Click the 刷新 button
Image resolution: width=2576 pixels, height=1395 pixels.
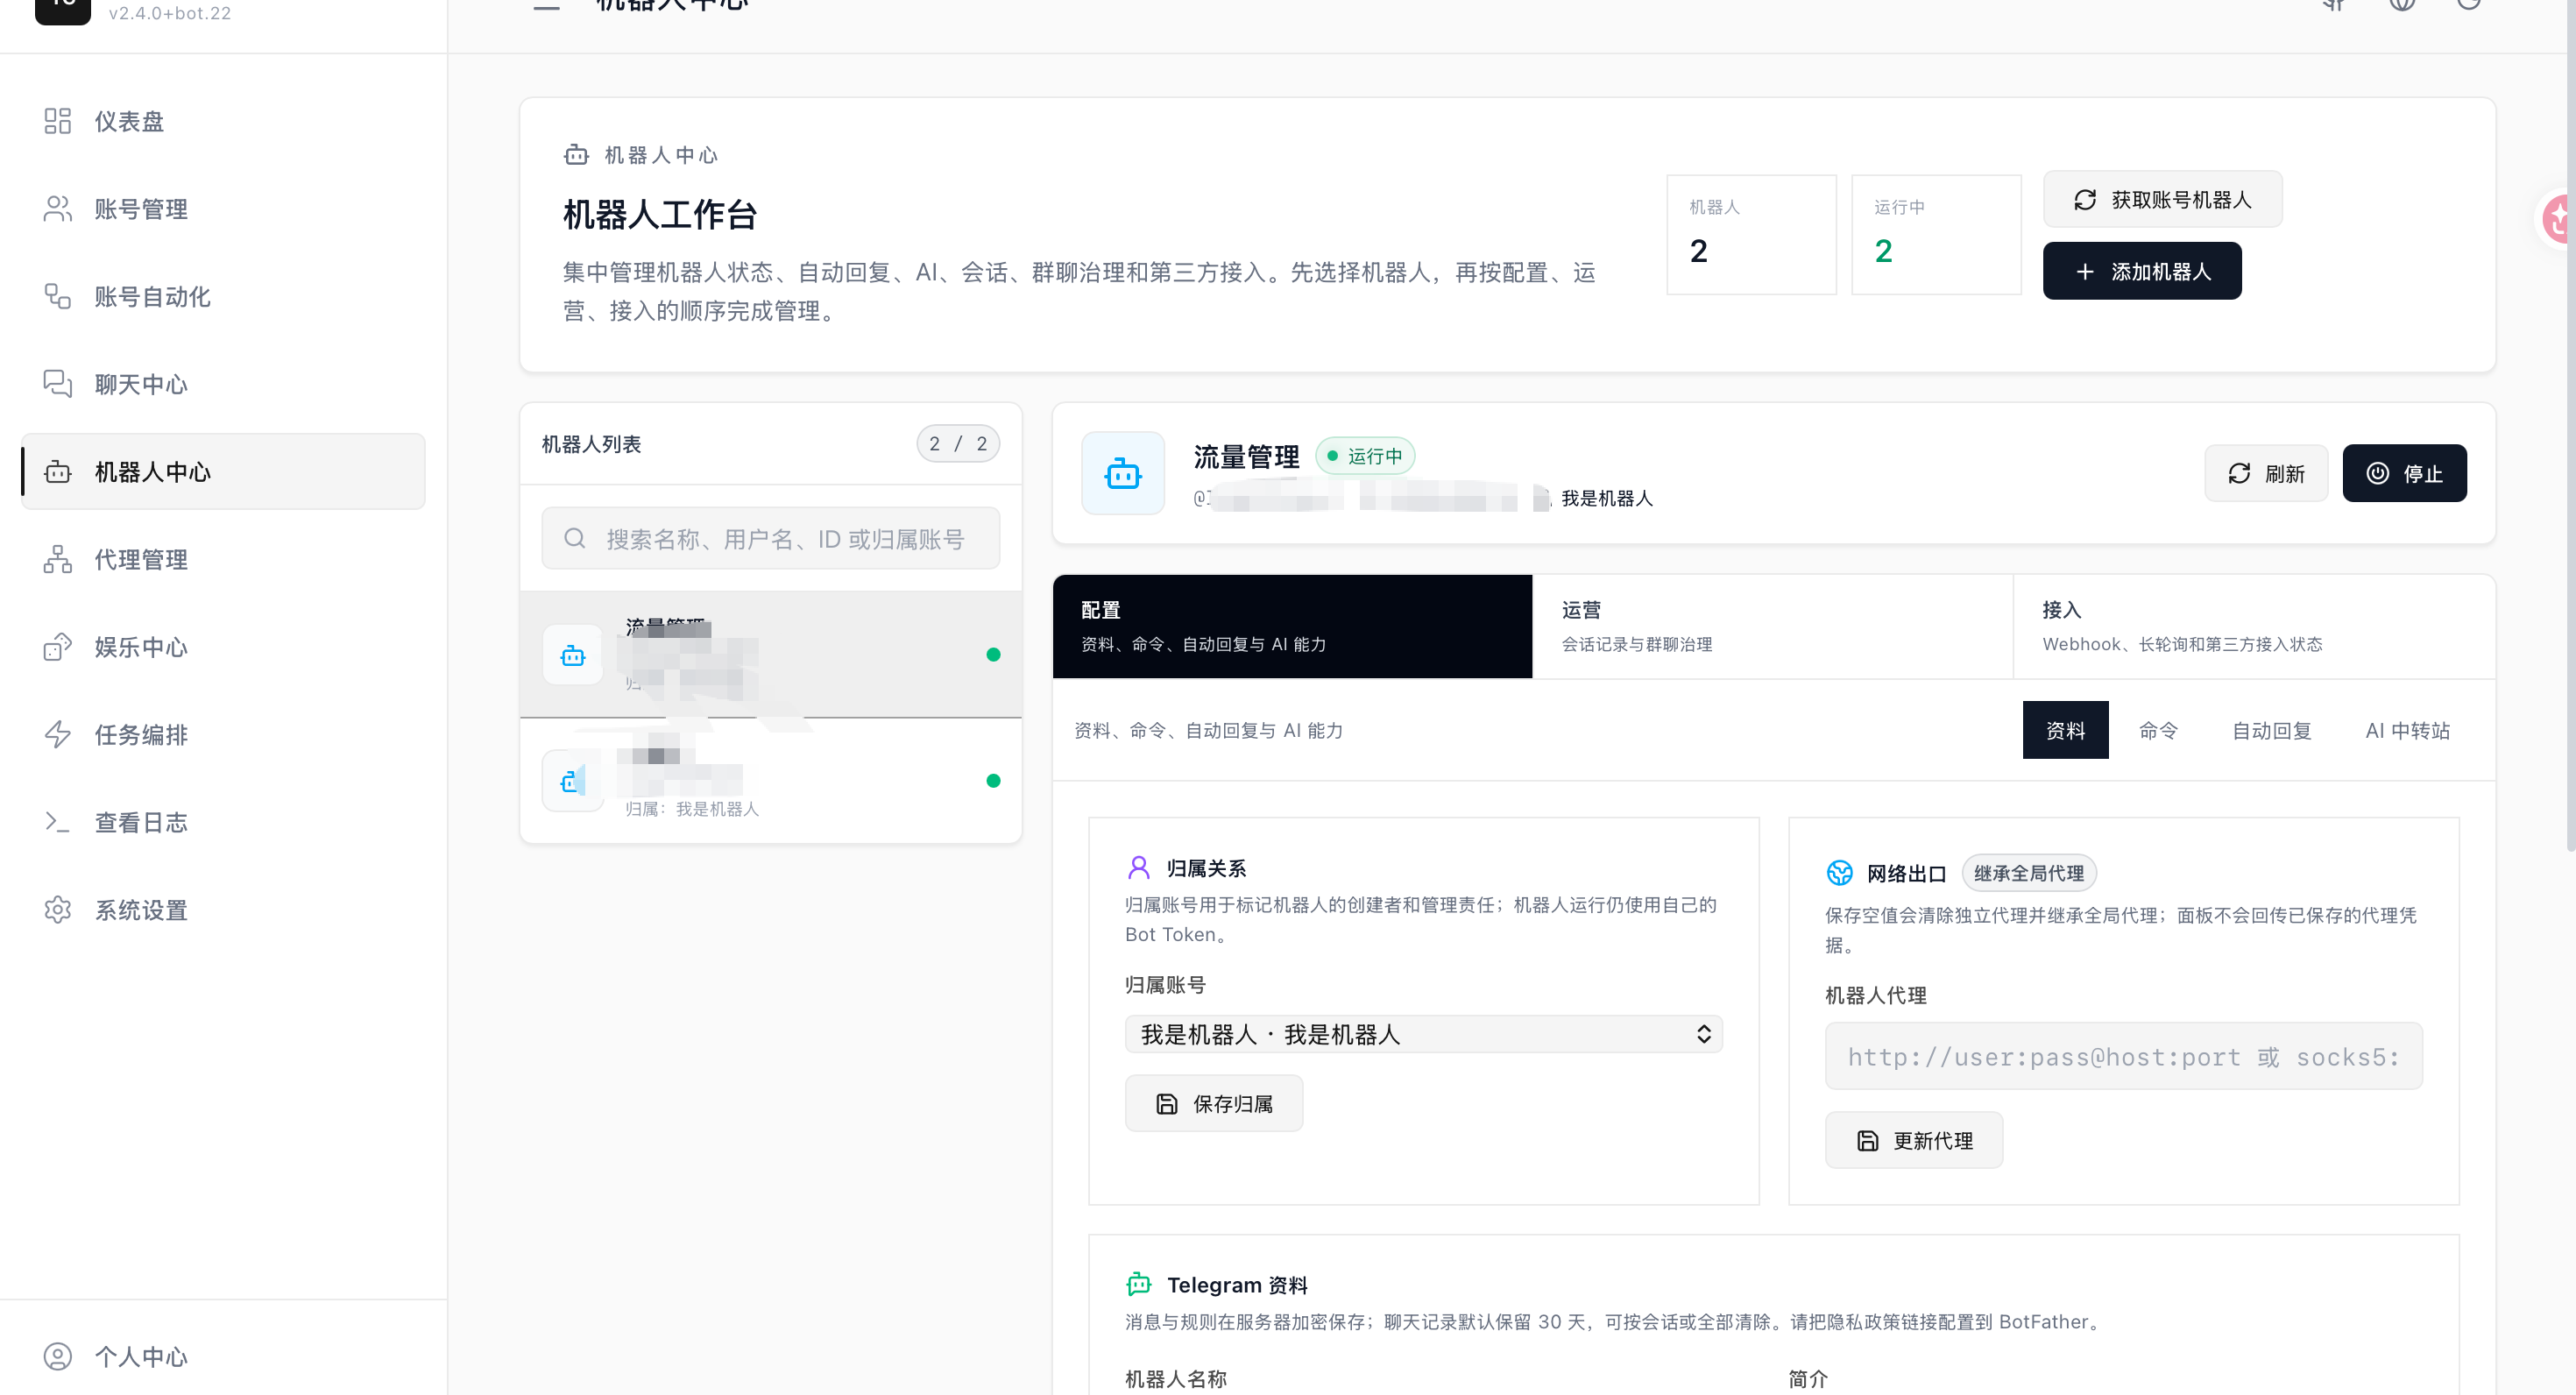[2266, 474]
